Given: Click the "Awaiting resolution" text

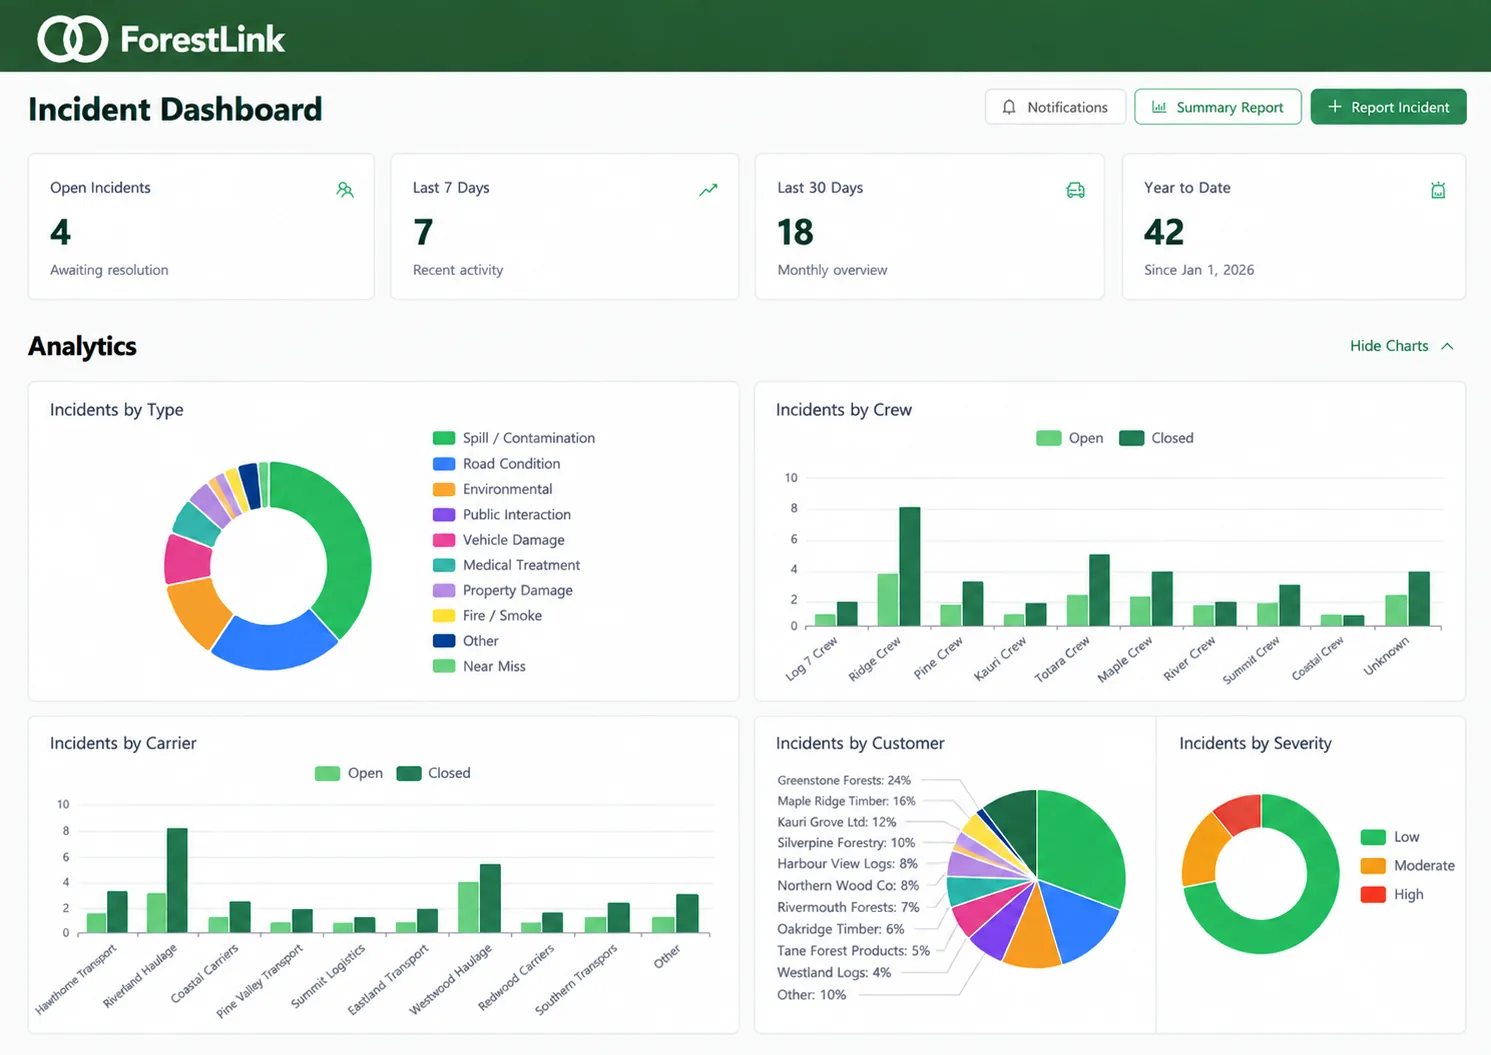Looking at the screenshot, I should pyautogui.click(x=109, y=270).
